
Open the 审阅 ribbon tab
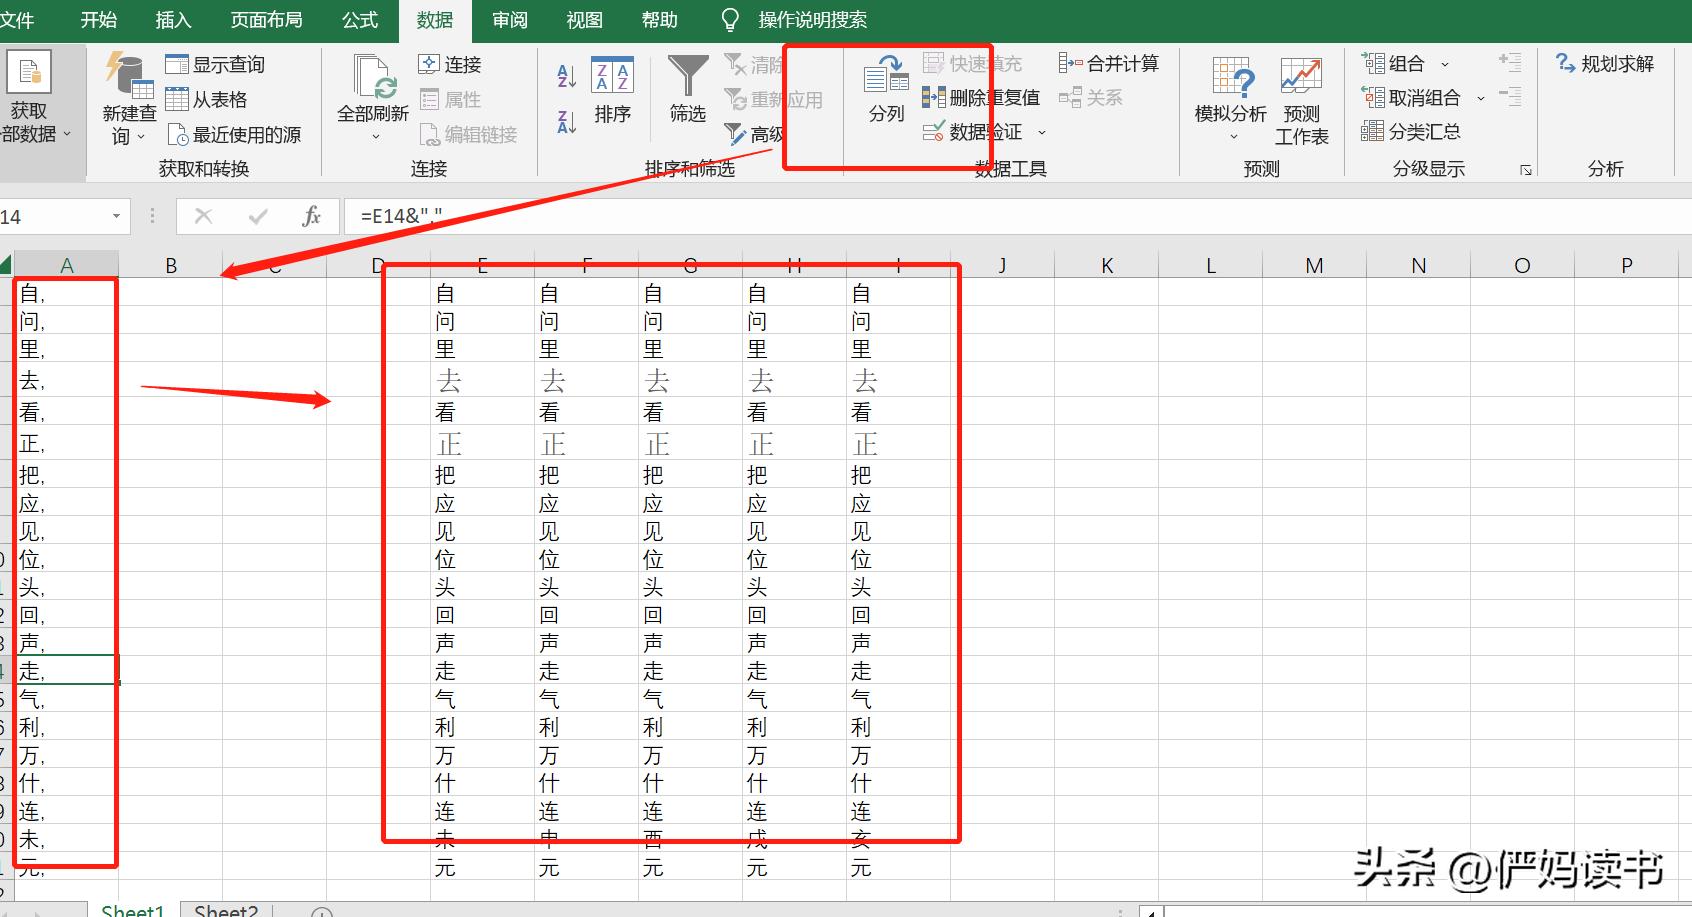(509, 20)
